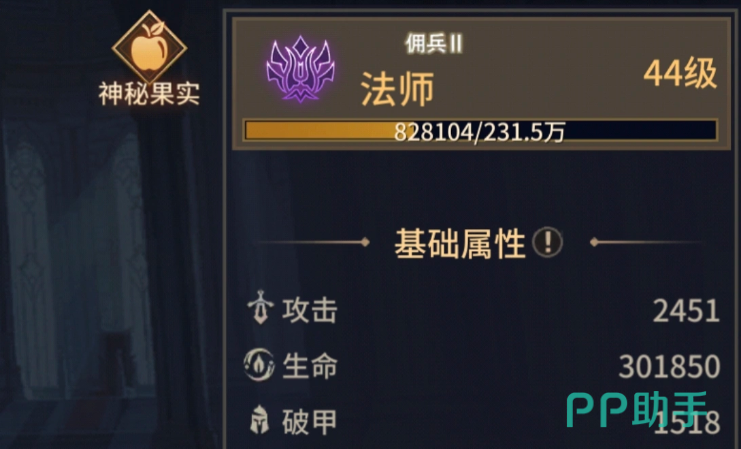This screenshot has height=449, width=741.
Task: Open the 基础属性 info exclamation icon
Action: [x=547, y=242]
